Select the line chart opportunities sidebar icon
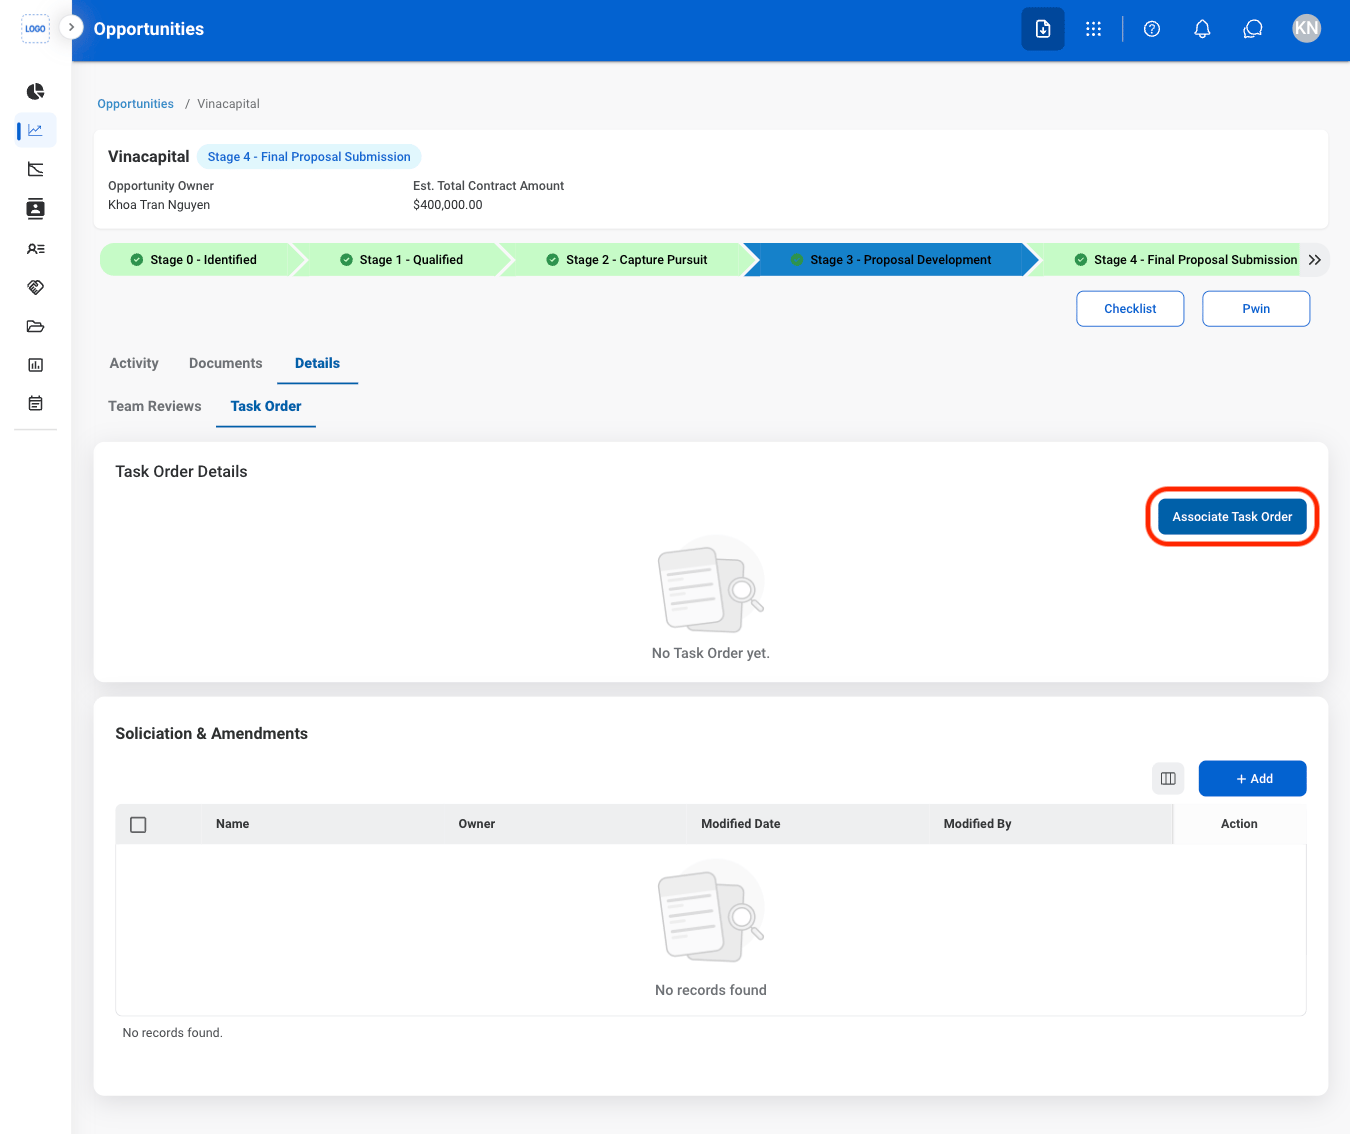The image size is (1350, 1134). pos(36,130)
